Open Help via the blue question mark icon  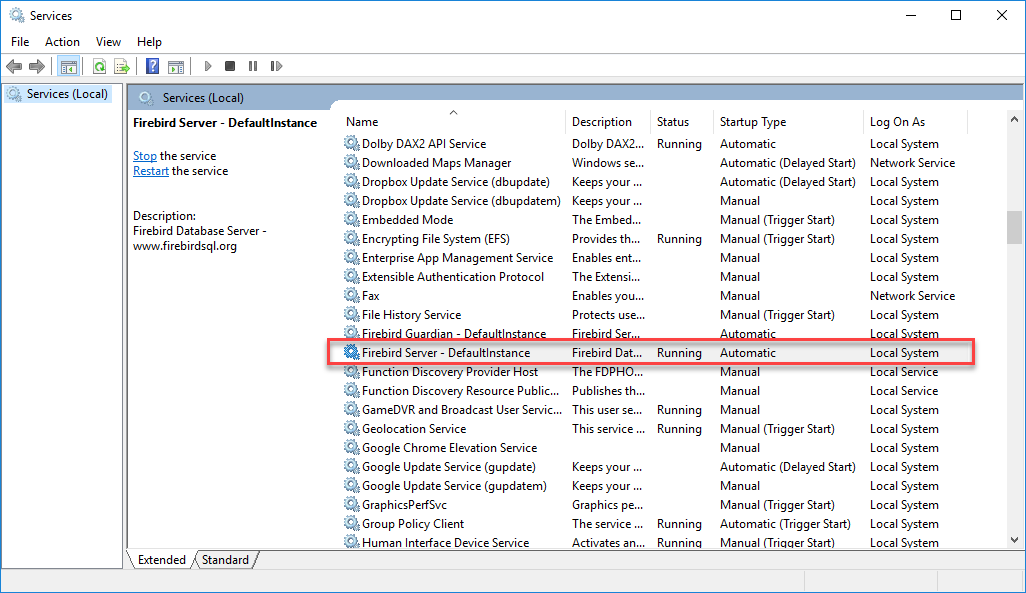tap(152, 66)
